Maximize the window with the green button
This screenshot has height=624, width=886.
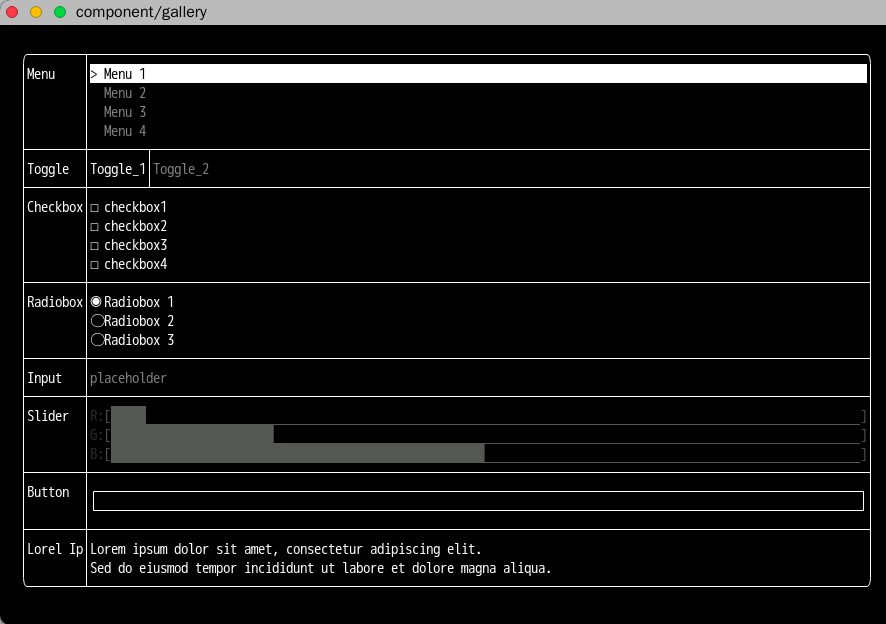click(x=60, y=12)
